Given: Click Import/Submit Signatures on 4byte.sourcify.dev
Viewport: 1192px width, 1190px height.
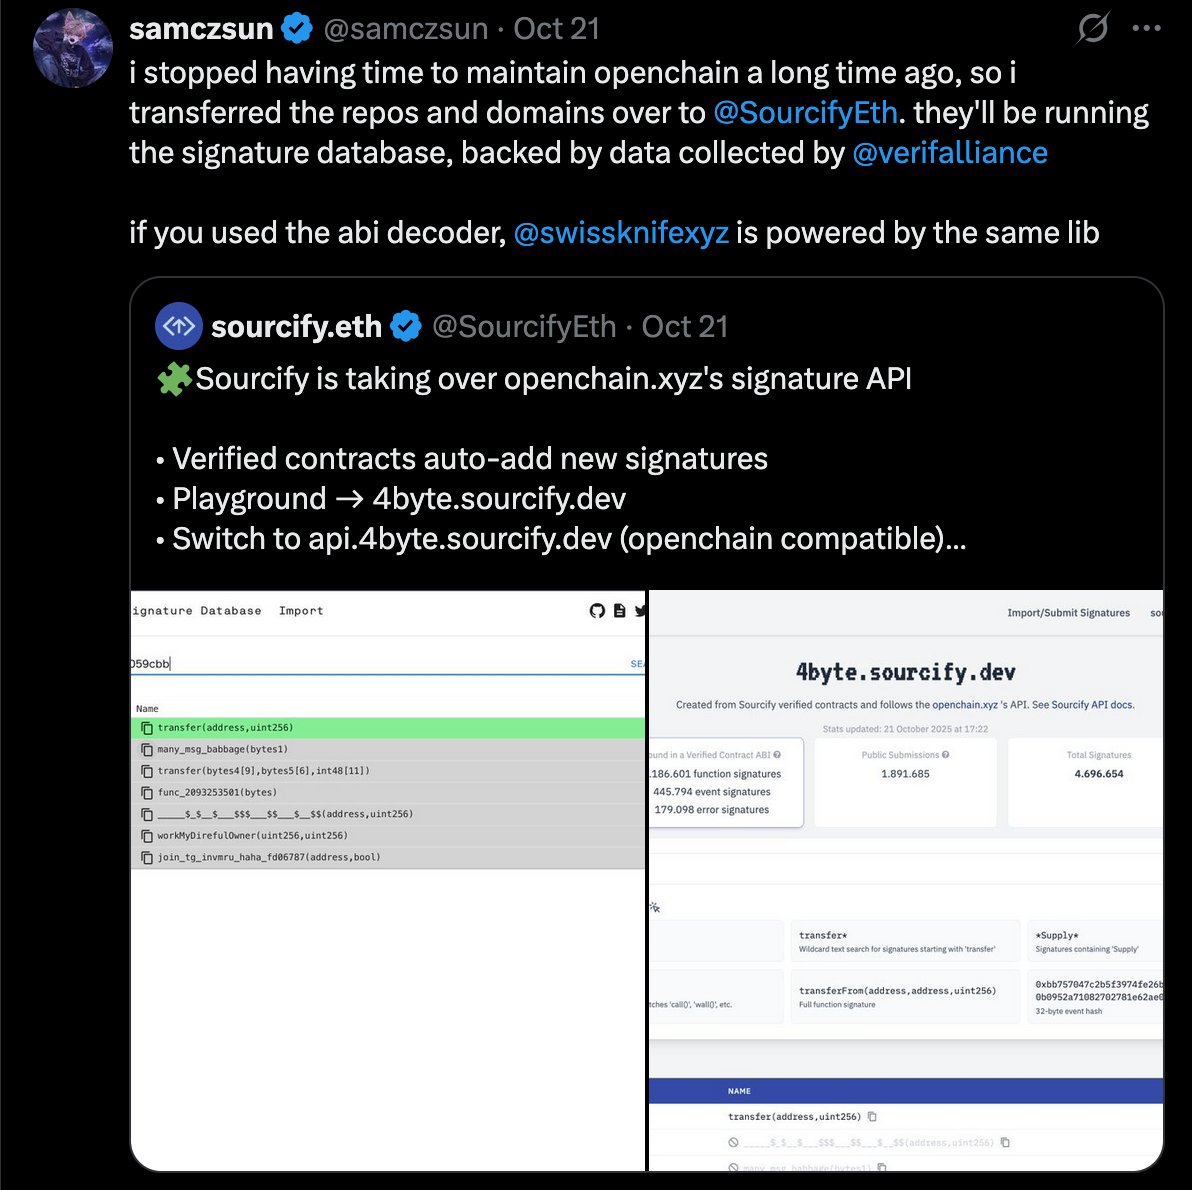Looking at the screenshot, I should coord(1068,612).
